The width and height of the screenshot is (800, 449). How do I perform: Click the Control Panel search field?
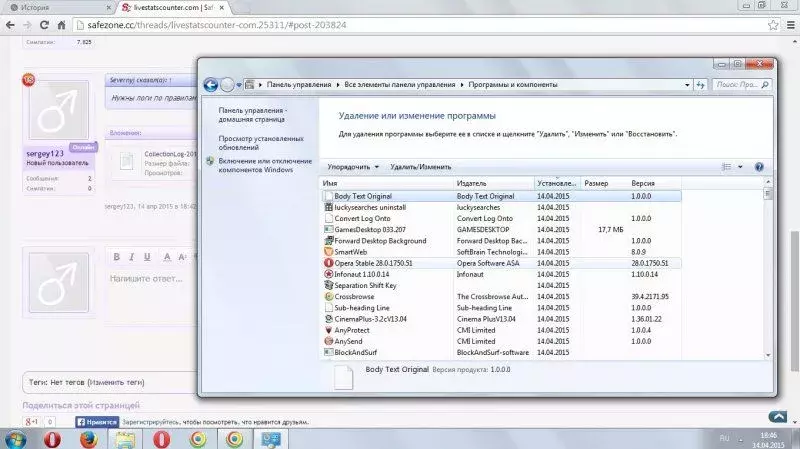click(741, 85)
